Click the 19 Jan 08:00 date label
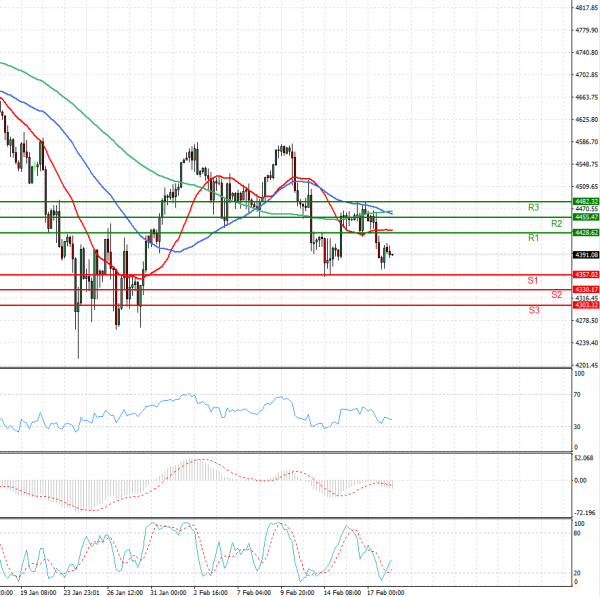This screenshot has width=600, height=597. tap(38, 593)
